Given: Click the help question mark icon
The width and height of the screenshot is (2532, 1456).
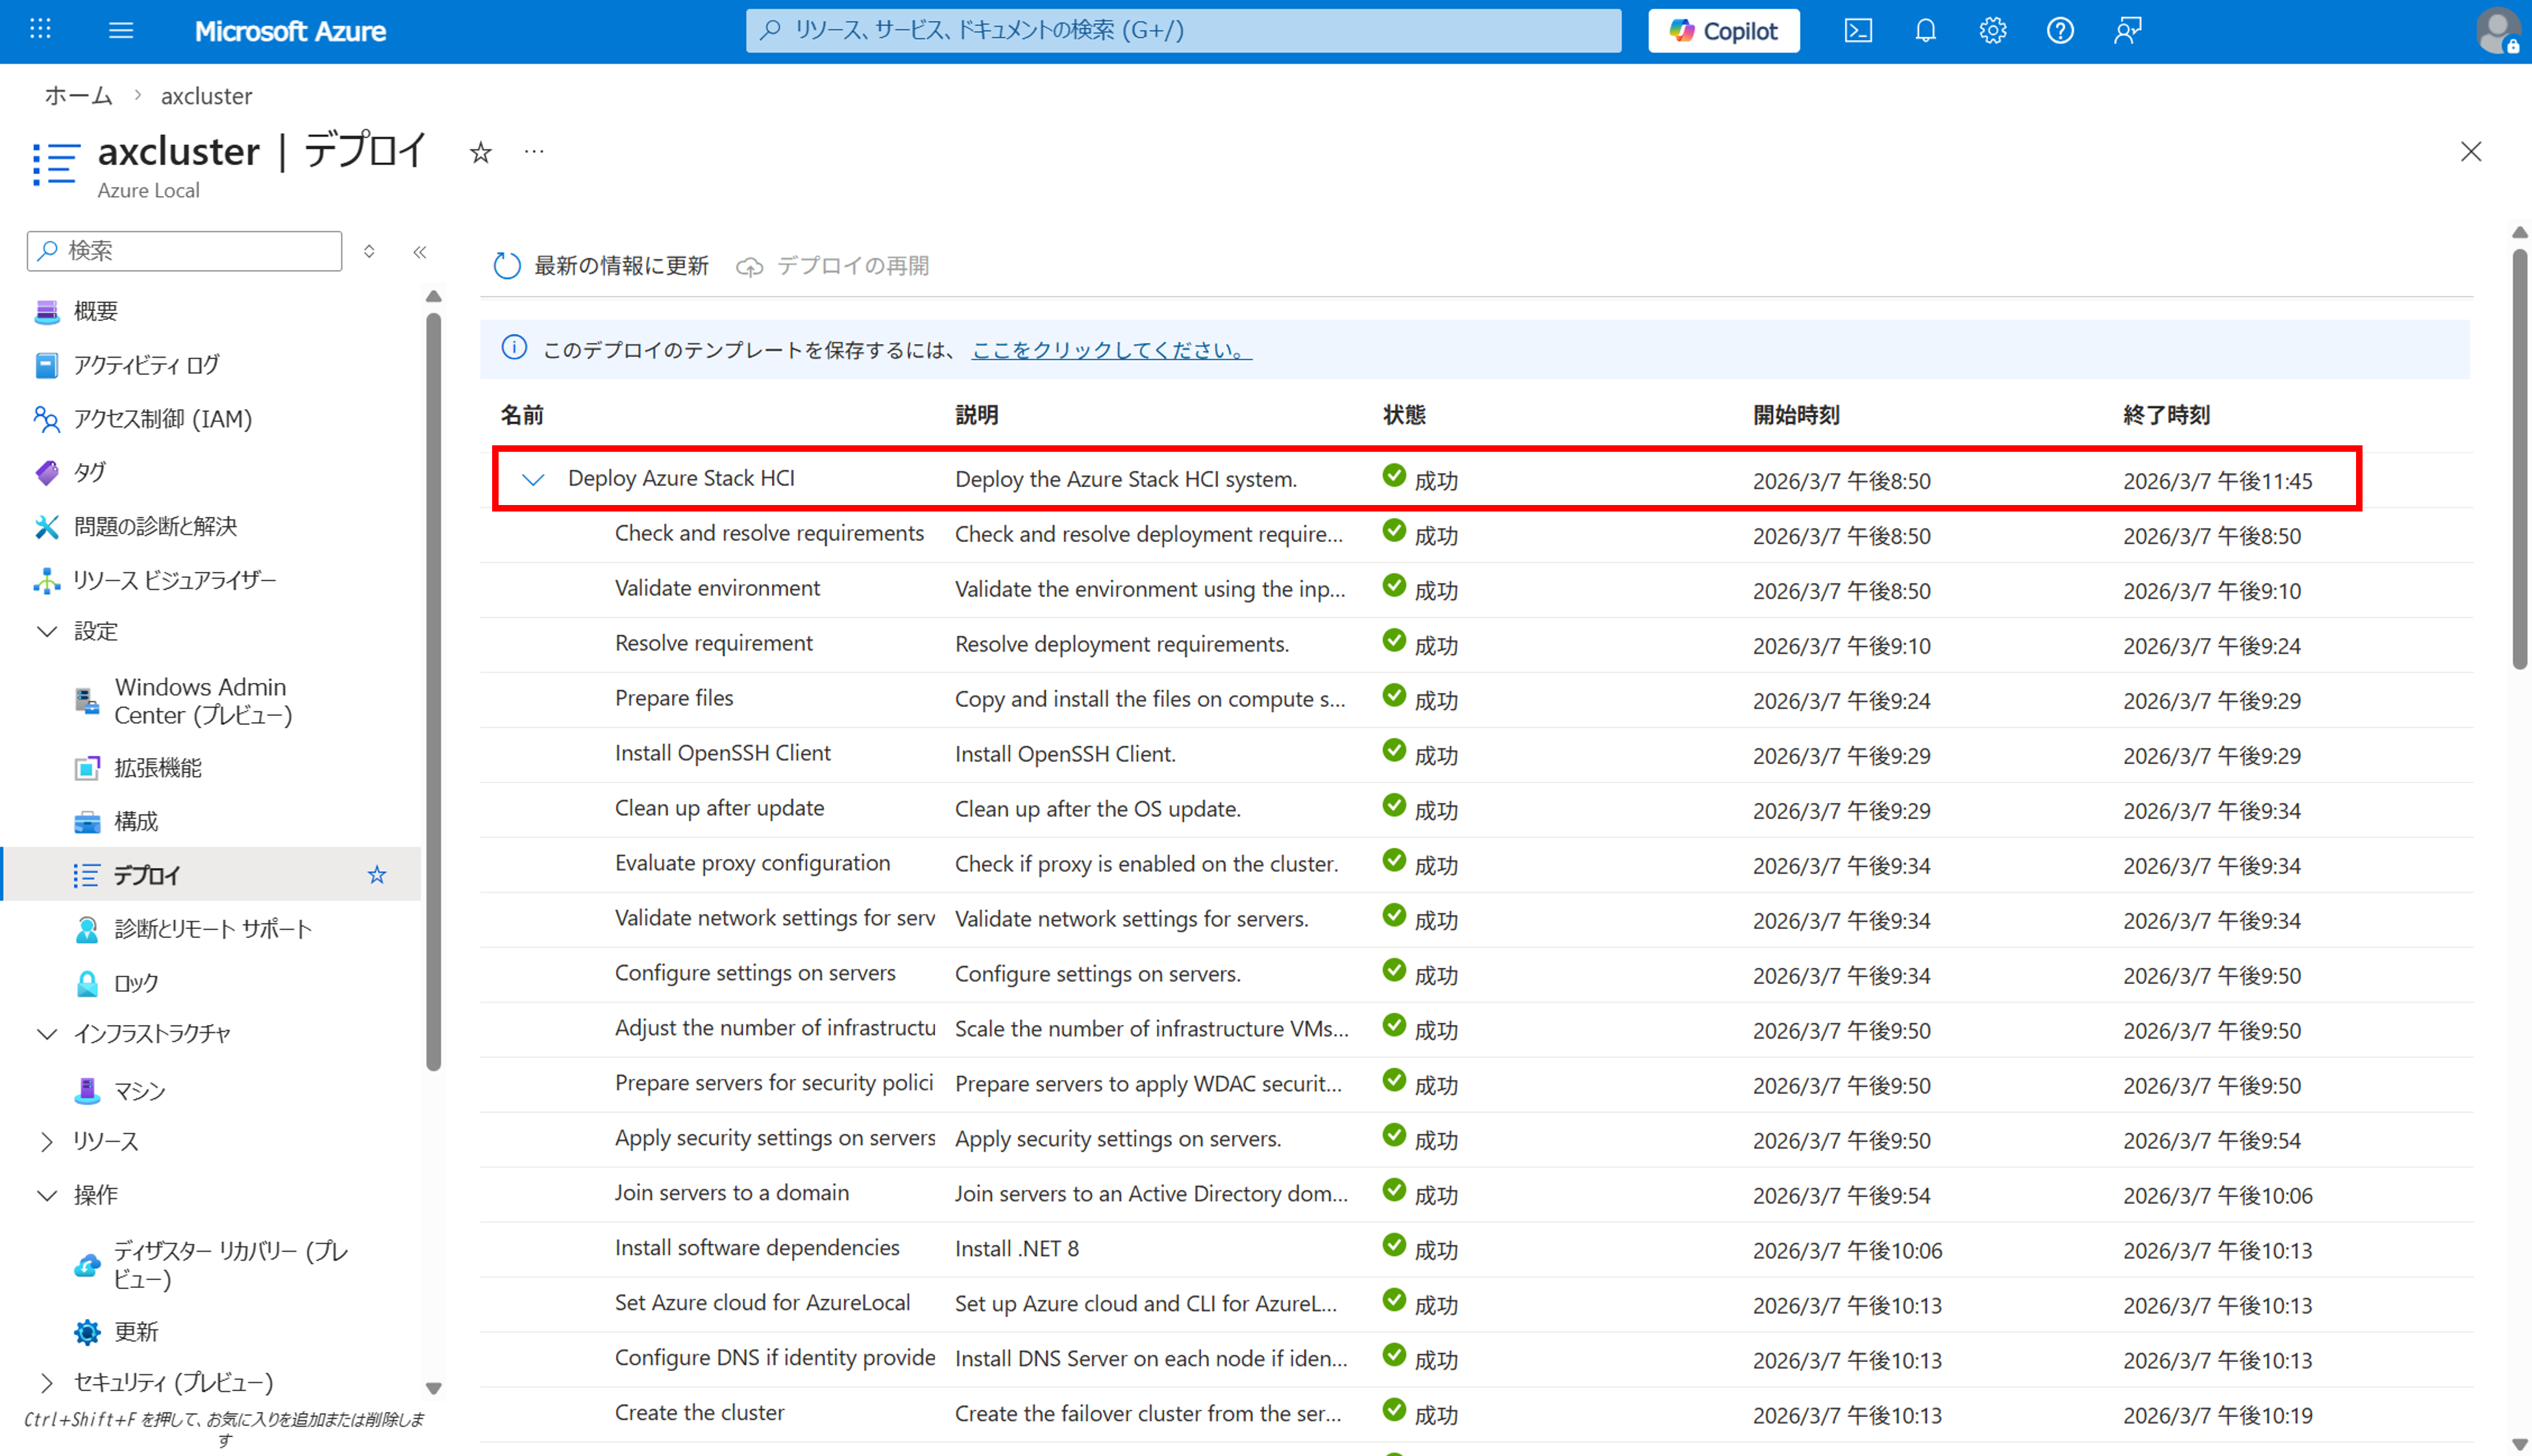Looking at the screenshot, I should coord(2059,31).
